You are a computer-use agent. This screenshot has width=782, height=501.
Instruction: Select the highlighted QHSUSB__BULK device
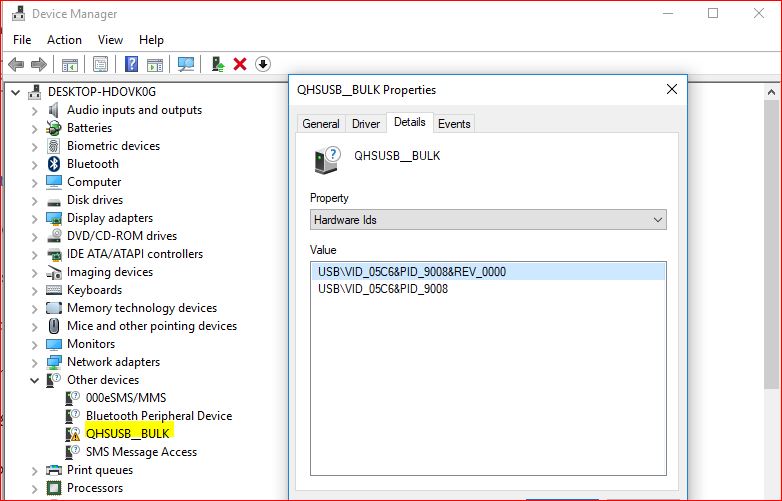(128, 433)
